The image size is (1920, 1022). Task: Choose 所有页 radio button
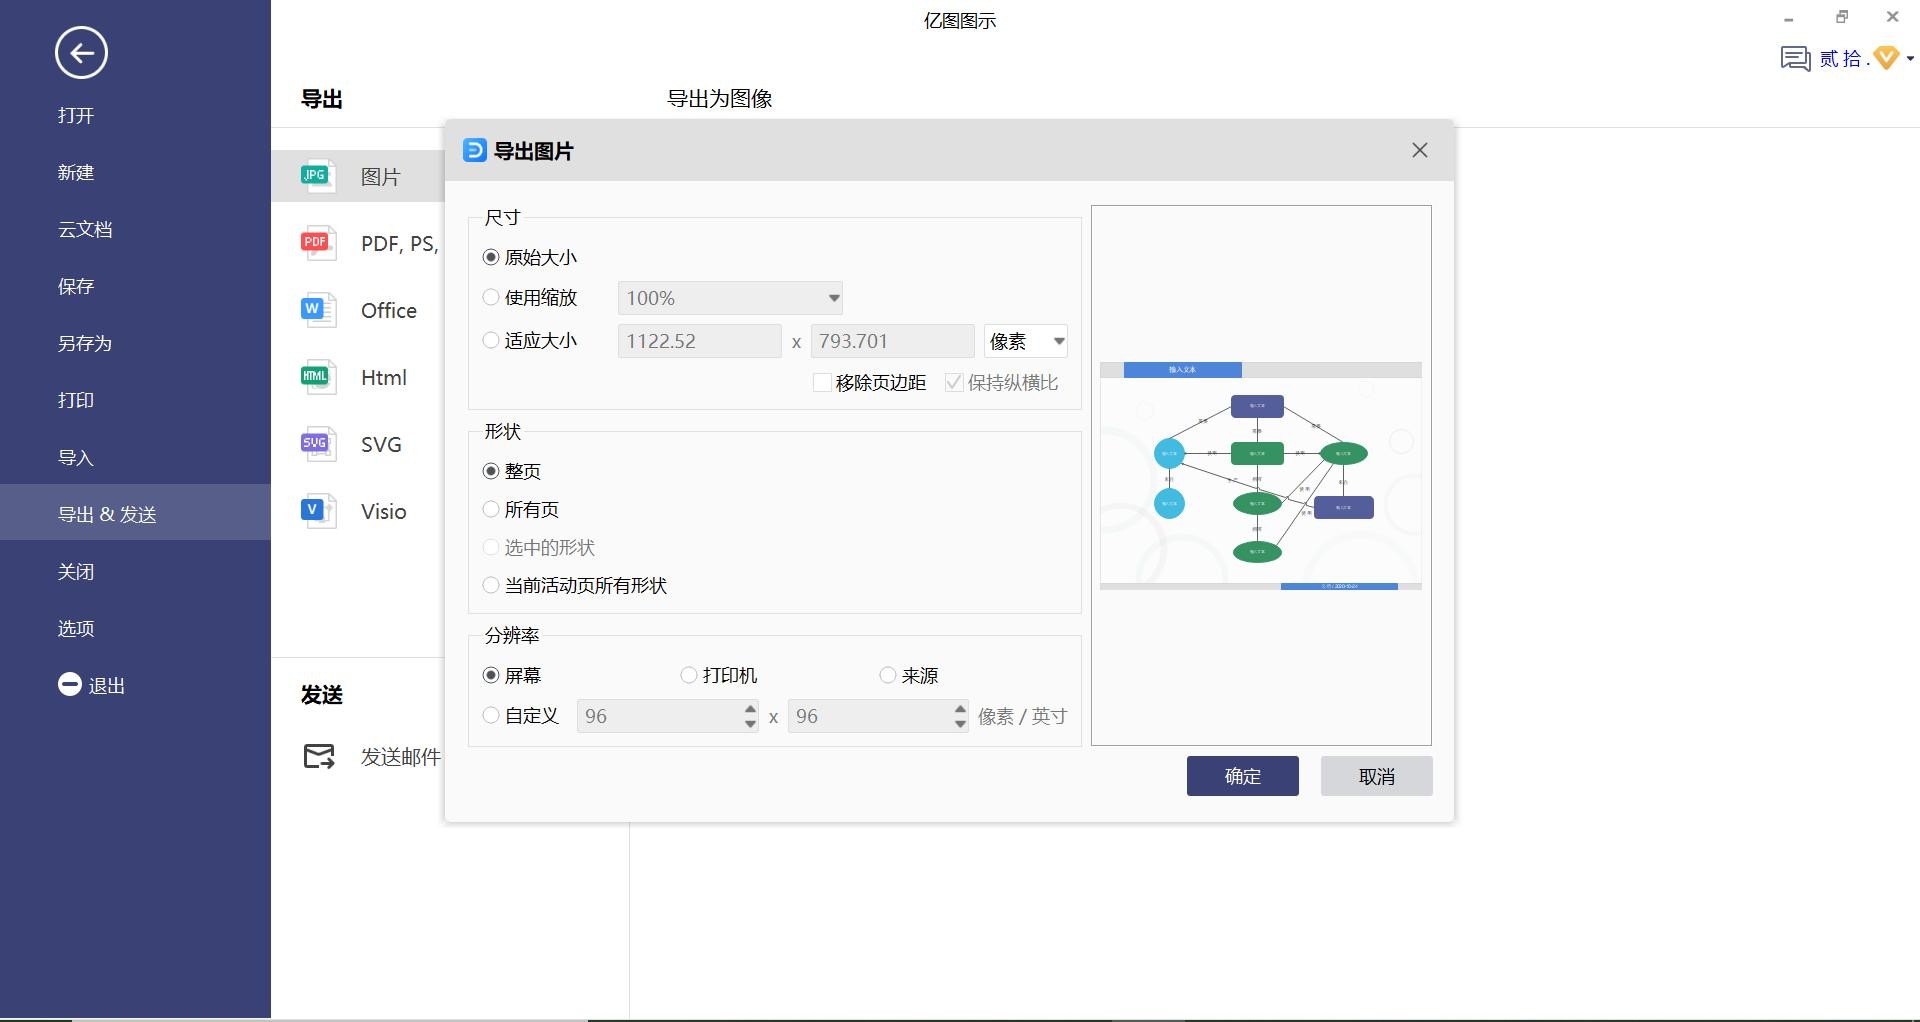(x=491, y=510)
